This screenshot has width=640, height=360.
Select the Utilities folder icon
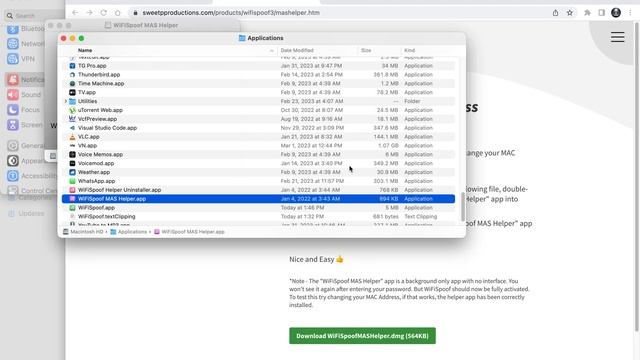click(72, 101)
